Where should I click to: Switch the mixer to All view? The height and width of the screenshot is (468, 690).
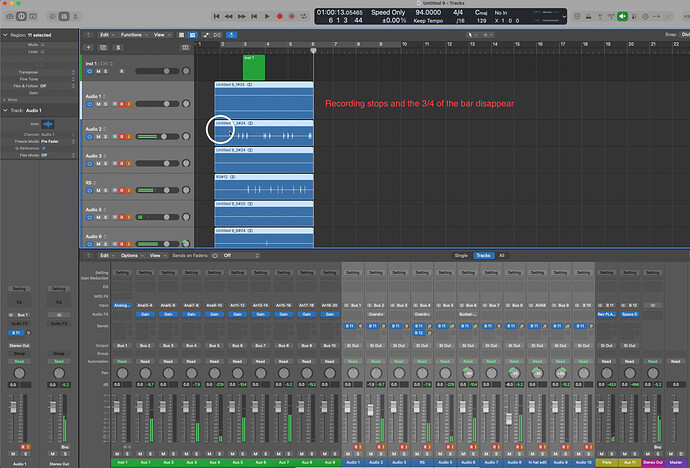tap(501, 256)
